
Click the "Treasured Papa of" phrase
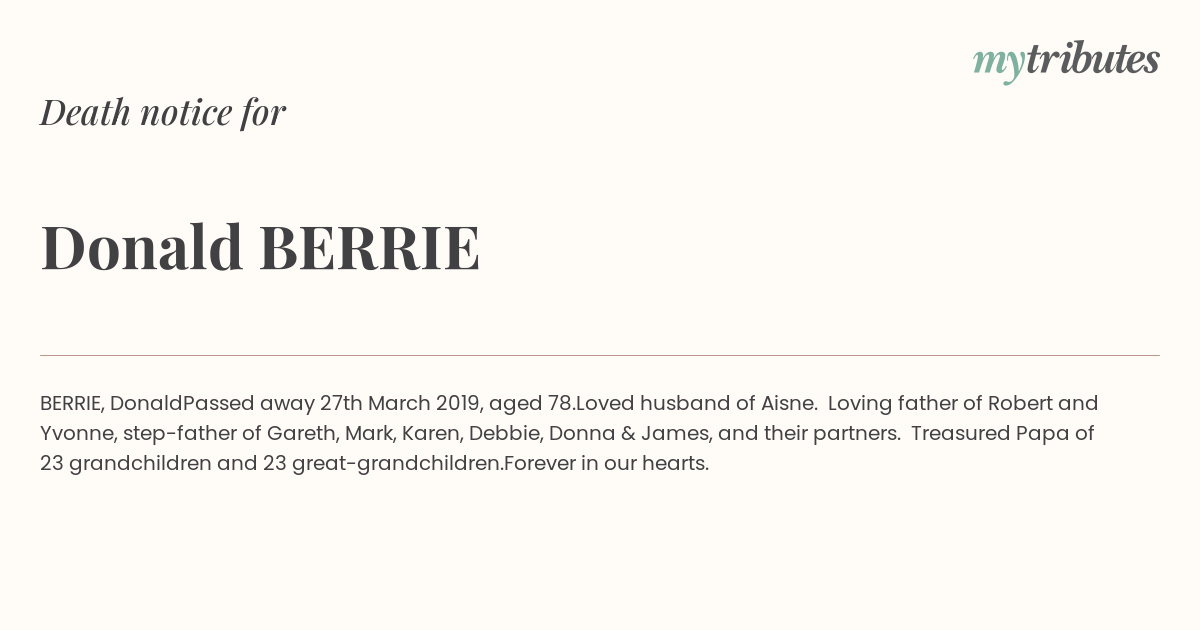tap(1003, 434)
